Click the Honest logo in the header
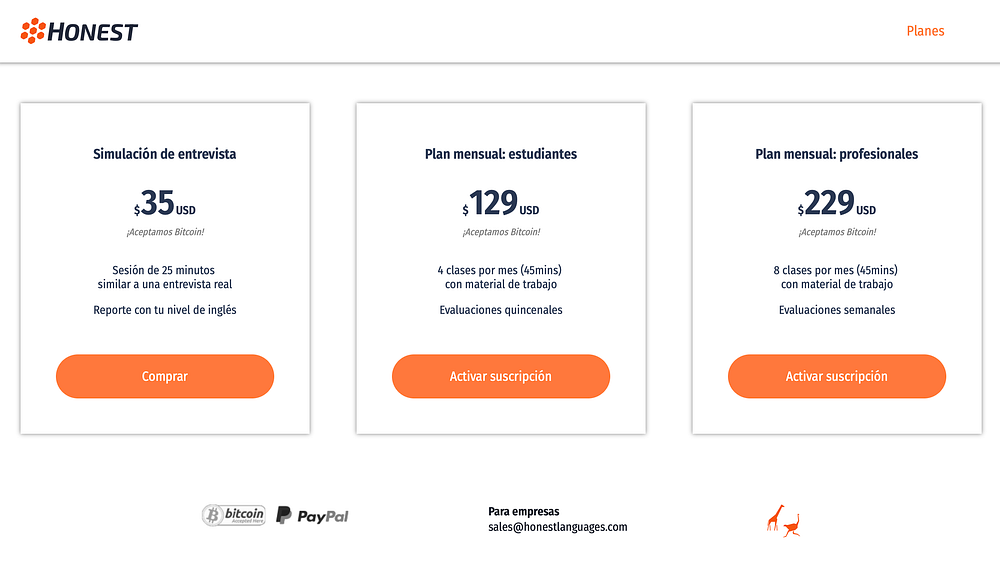Screen dimensions: 1000x569 (x=79, y=31)
